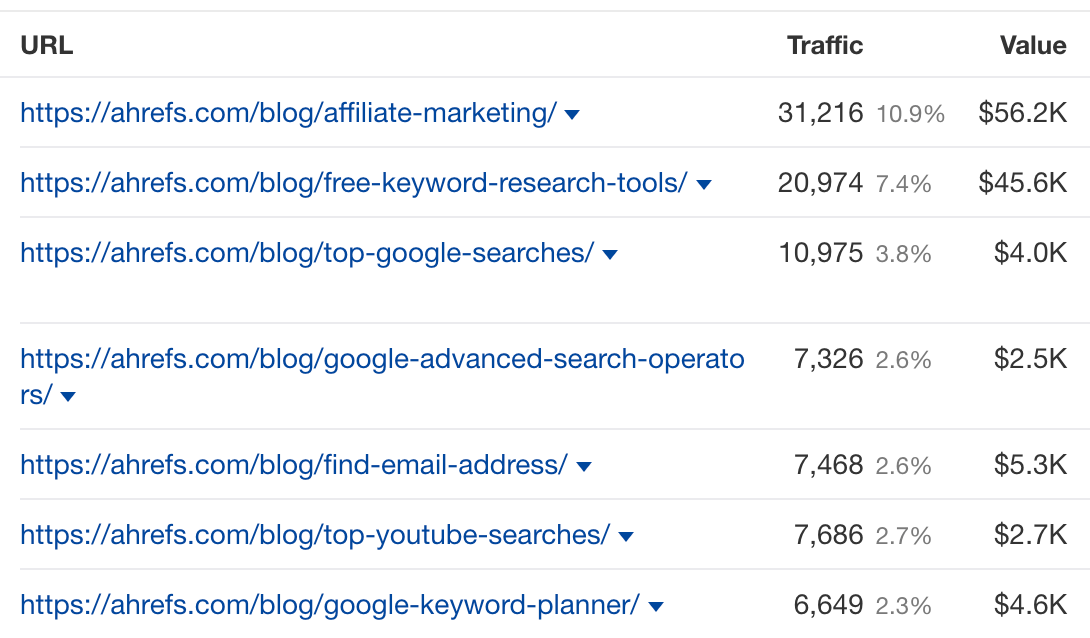Open the dropdown arrow beside top-google-searches URL
This screenshot has height=638, width=1090.
coord(610,255)
